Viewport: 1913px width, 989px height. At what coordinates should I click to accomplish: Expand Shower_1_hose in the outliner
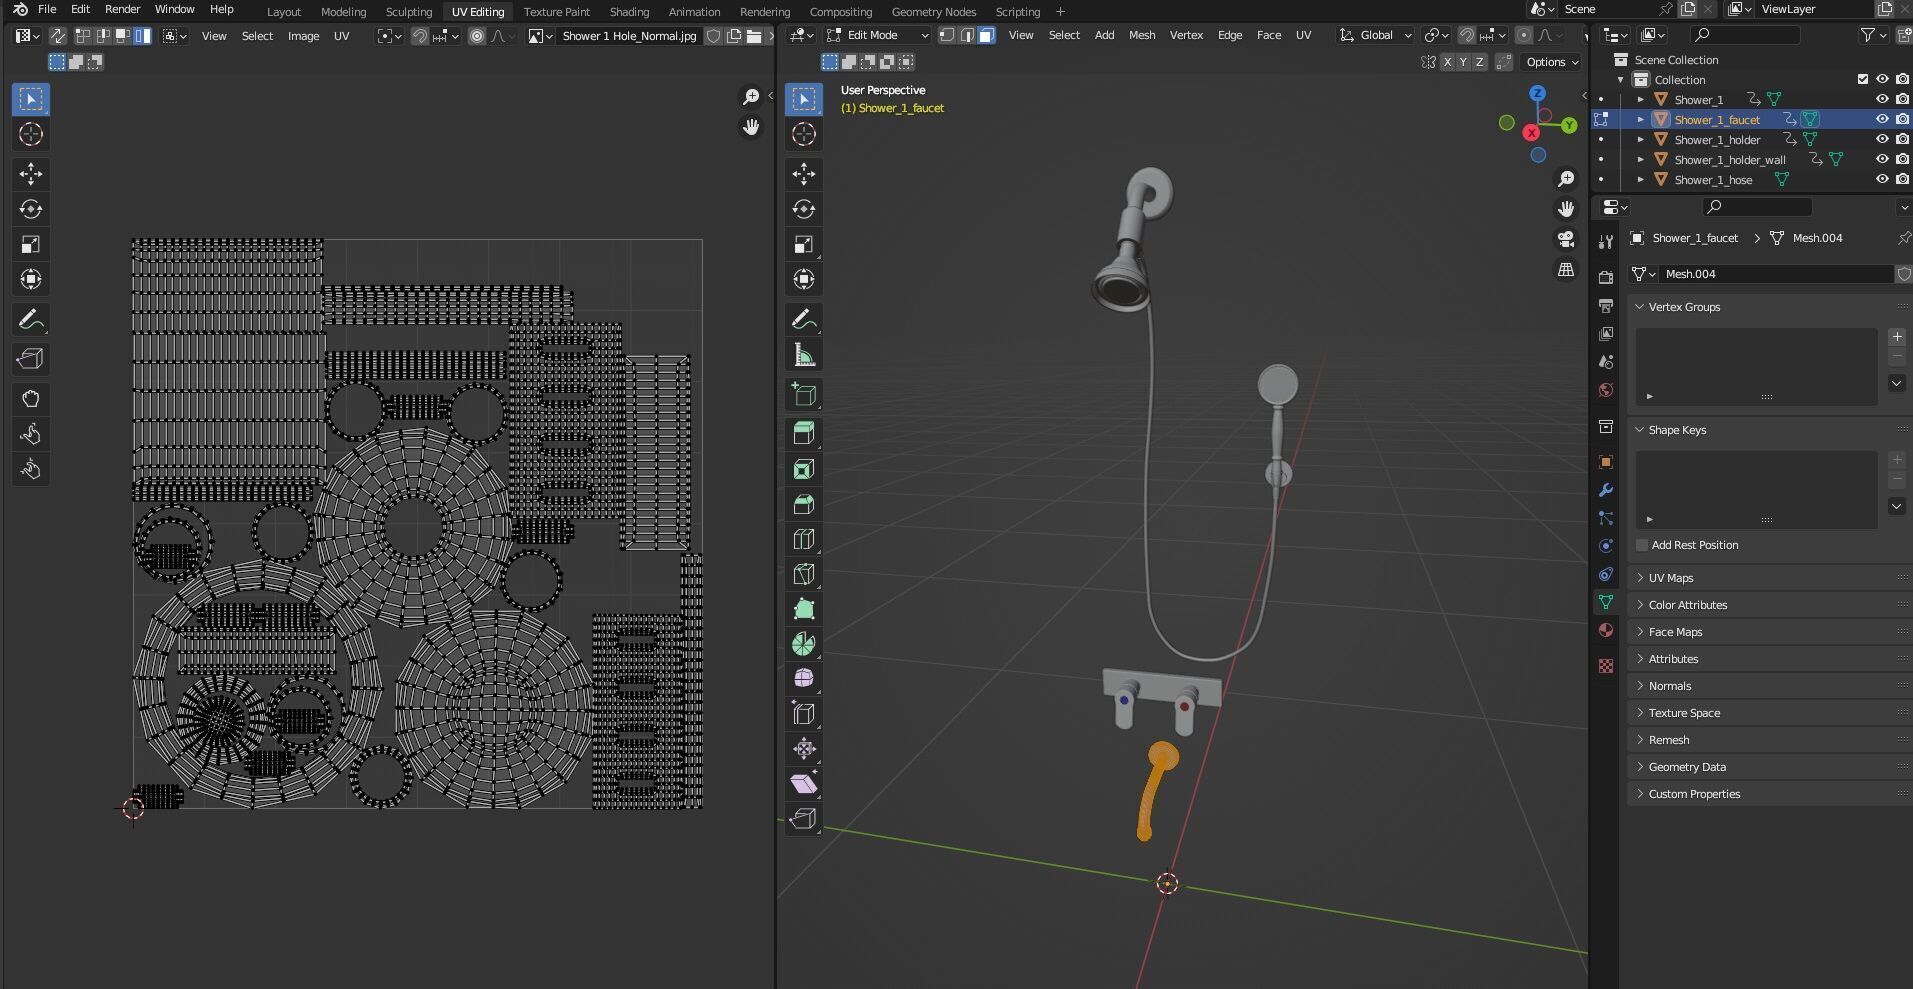[x=1640, y=180]
